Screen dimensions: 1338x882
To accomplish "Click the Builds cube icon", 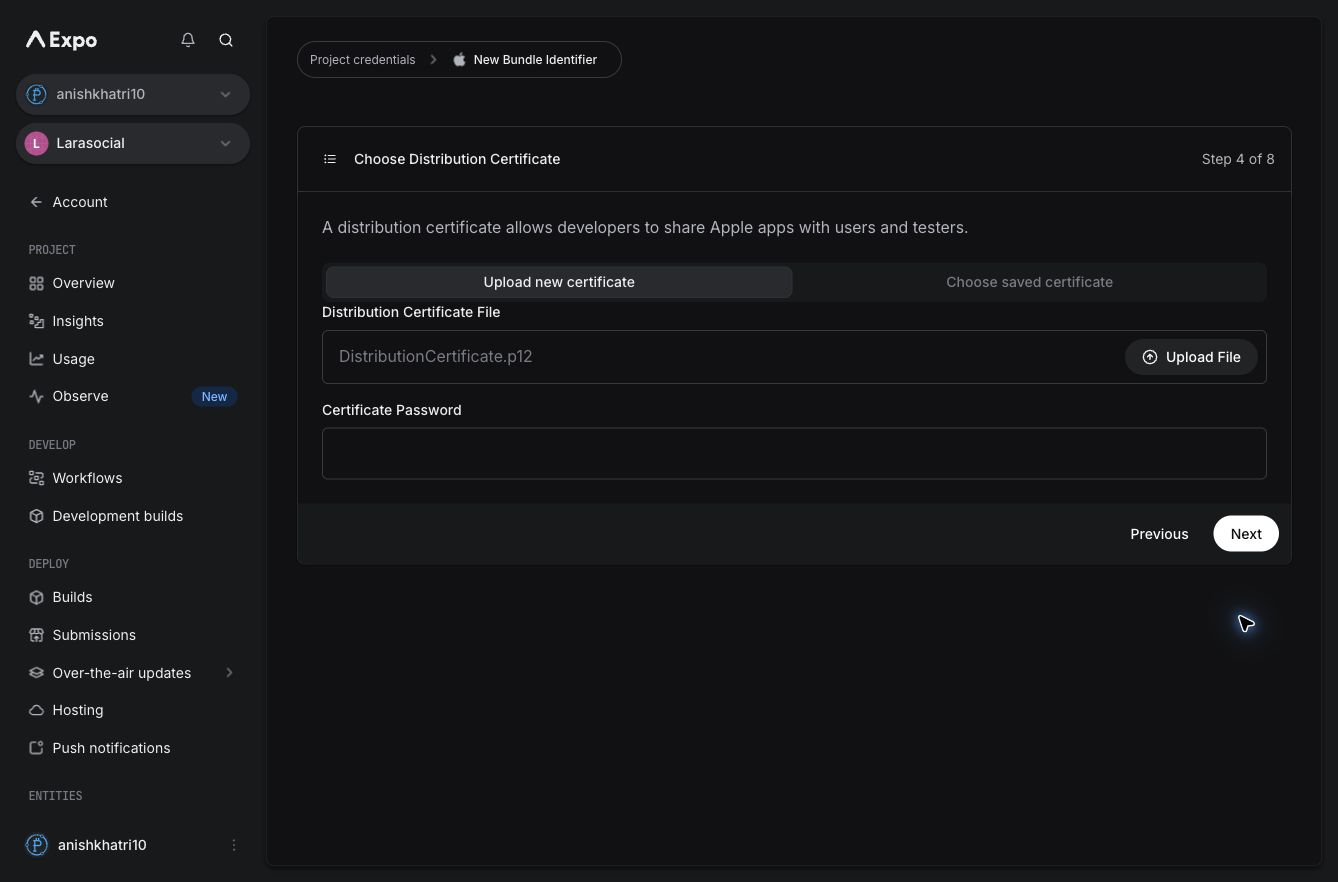I will click(x=36, y=597).
